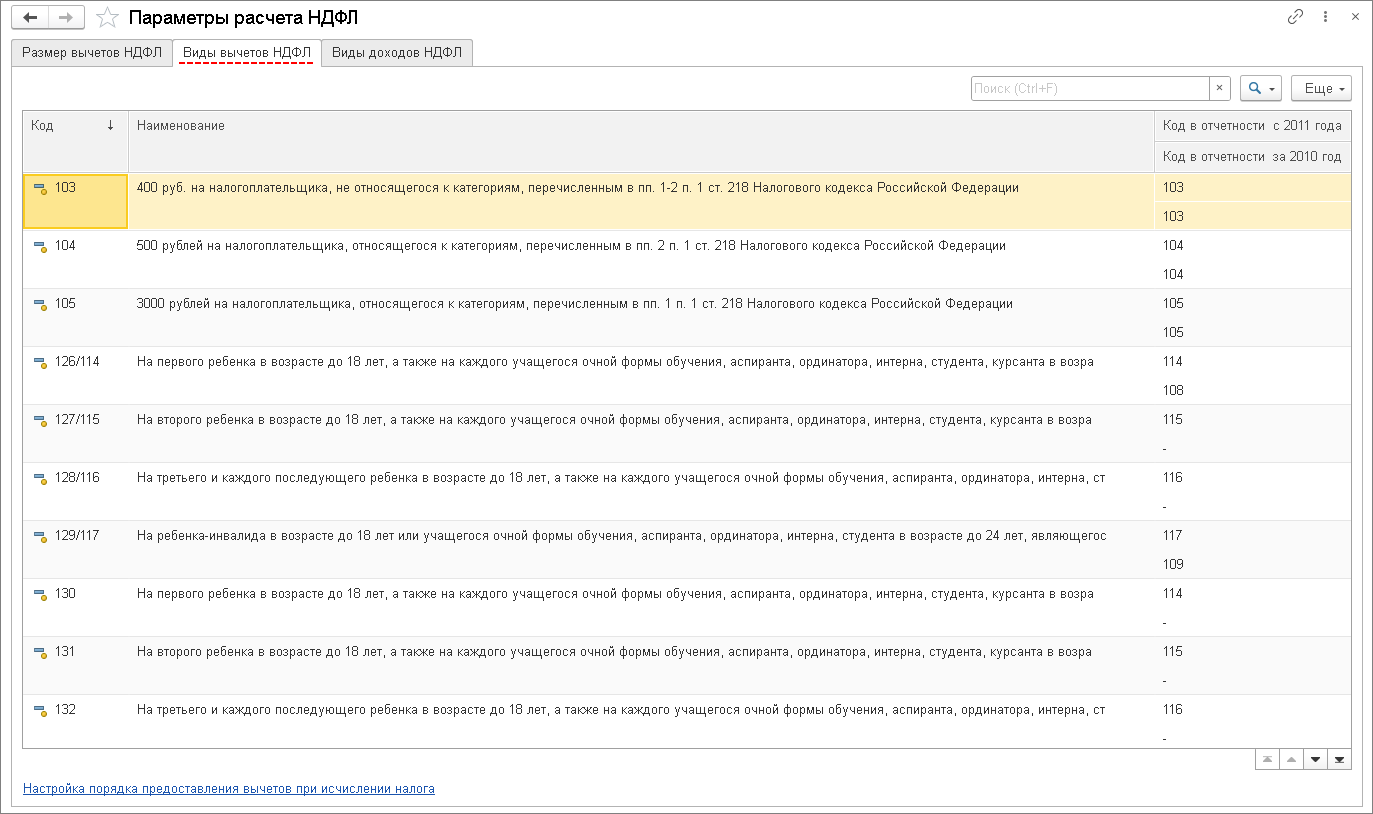Expand the "Еще" menu
1373x814 pixels.
[1321, 88]
